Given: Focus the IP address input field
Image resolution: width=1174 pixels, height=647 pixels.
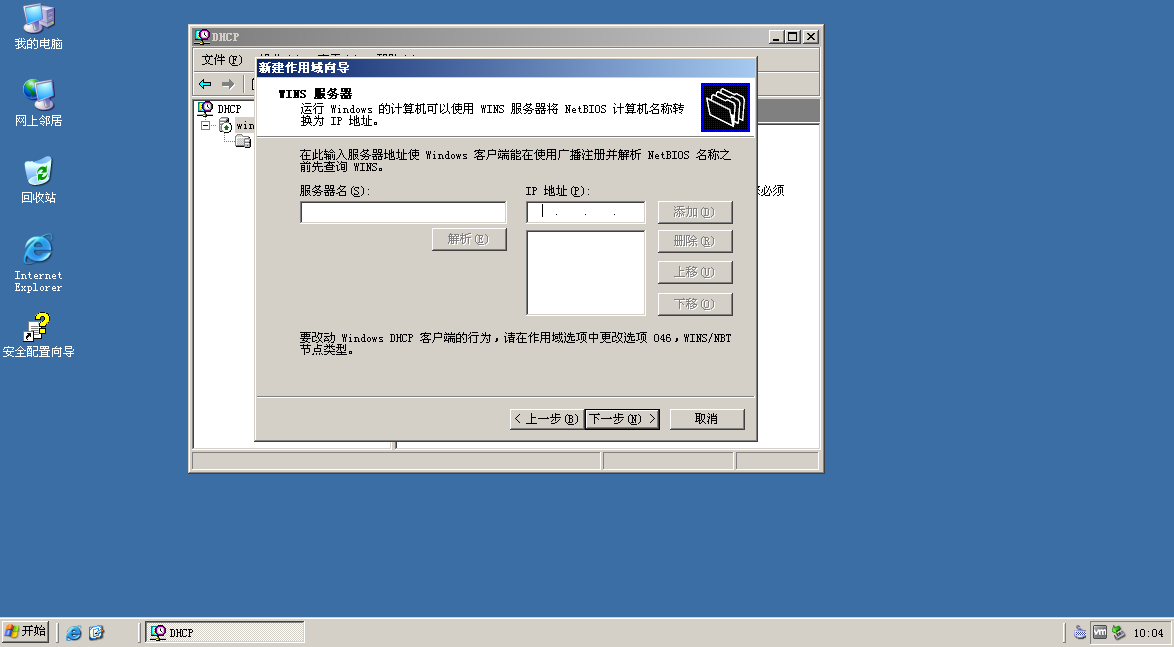Looking at the screenshot, I should (586, 213).
